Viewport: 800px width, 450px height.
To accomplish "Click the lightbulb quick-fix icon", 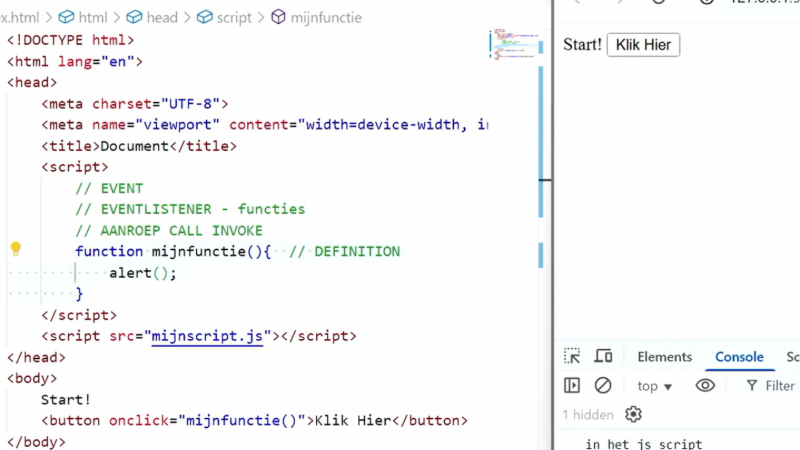I will (16, 249).
